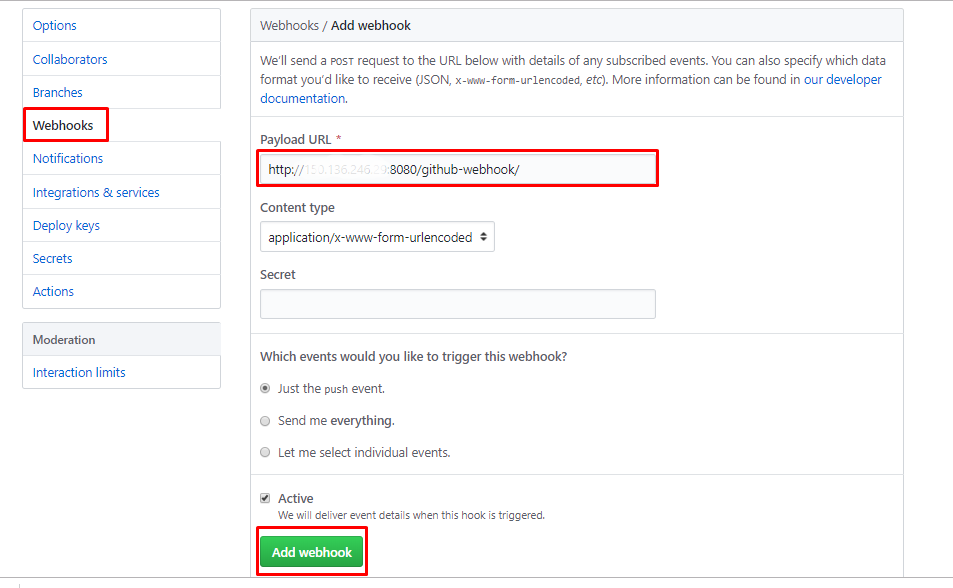Open the Collaborators settings
953x588 pixels.
click(x=69, y=58)
